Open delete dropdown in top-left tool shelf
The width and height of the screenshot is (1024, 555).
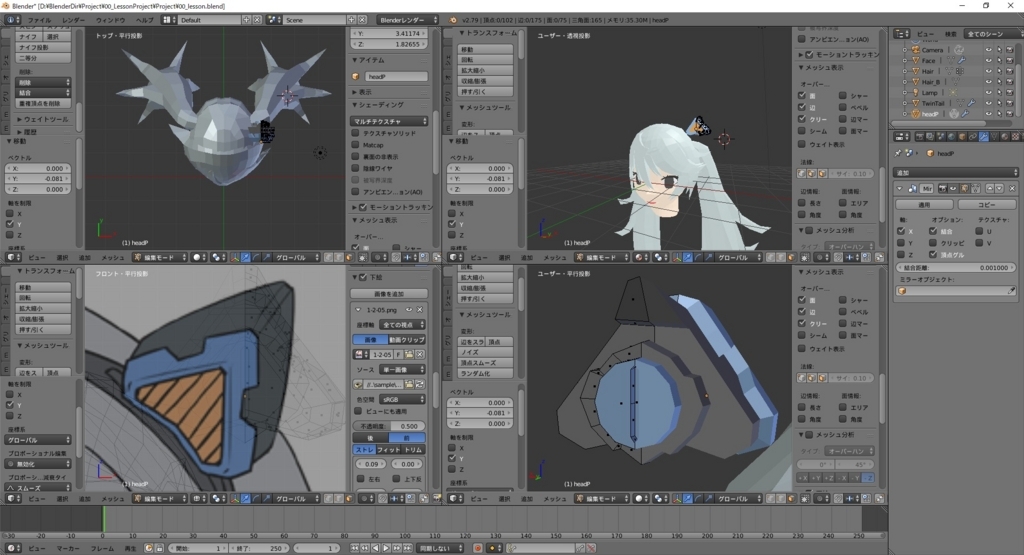coord(43,82)
